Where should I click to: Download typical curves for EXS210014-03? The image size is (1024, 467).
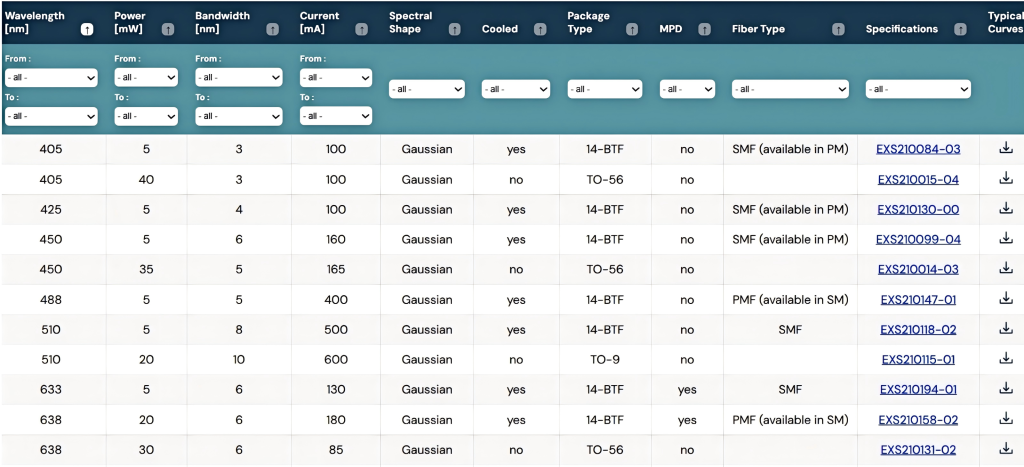1006,268
